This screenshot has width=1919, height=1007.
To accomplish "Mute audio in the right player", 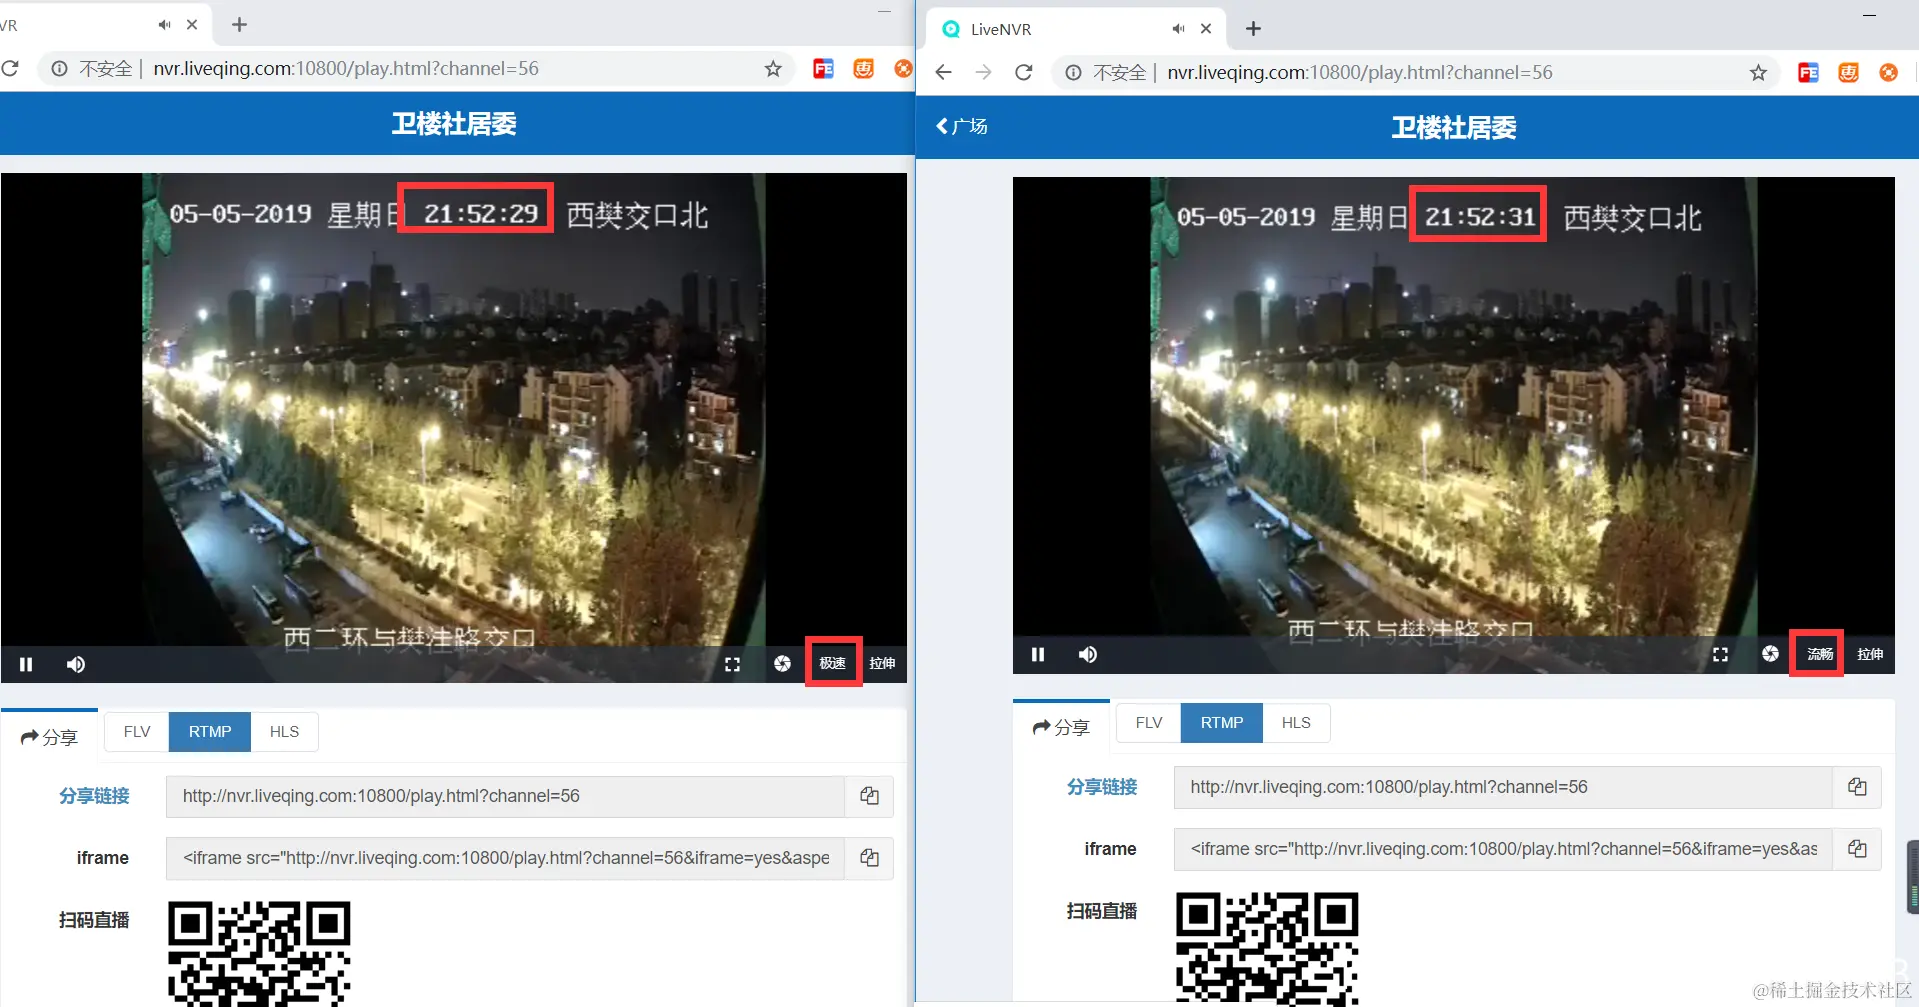I will point(1087,654).
